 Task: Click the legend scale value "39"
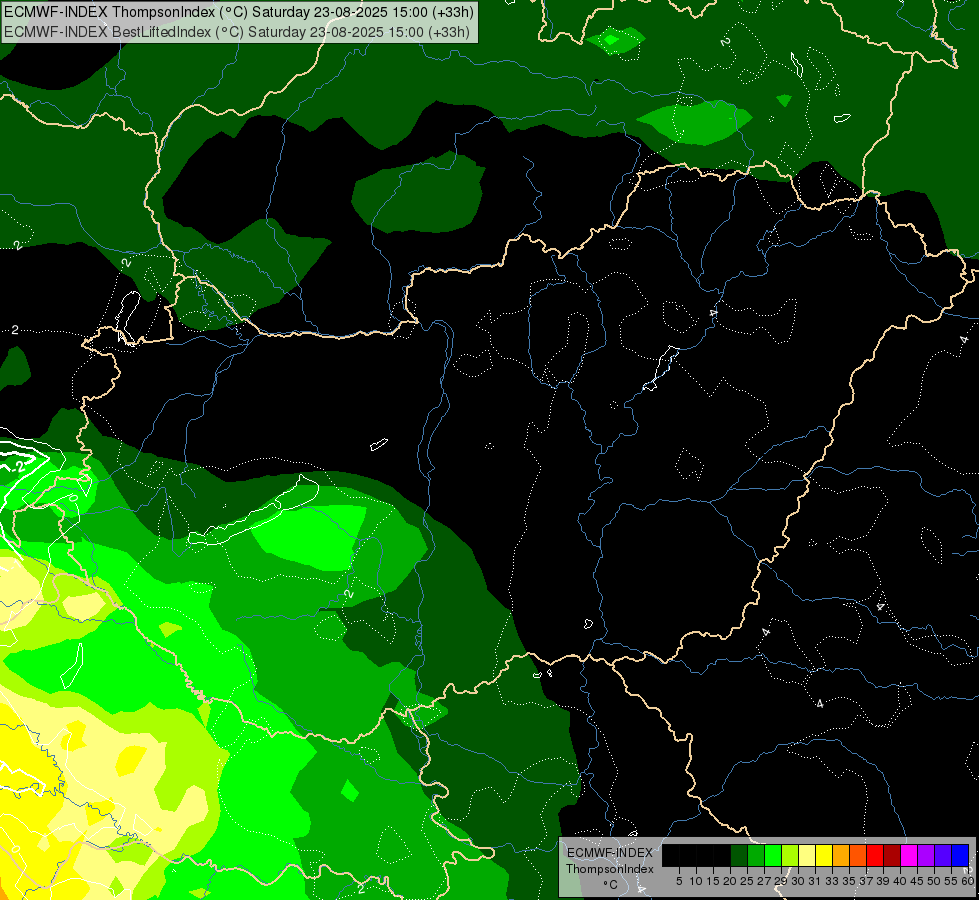pyautogui.click(x=883, y=881)
